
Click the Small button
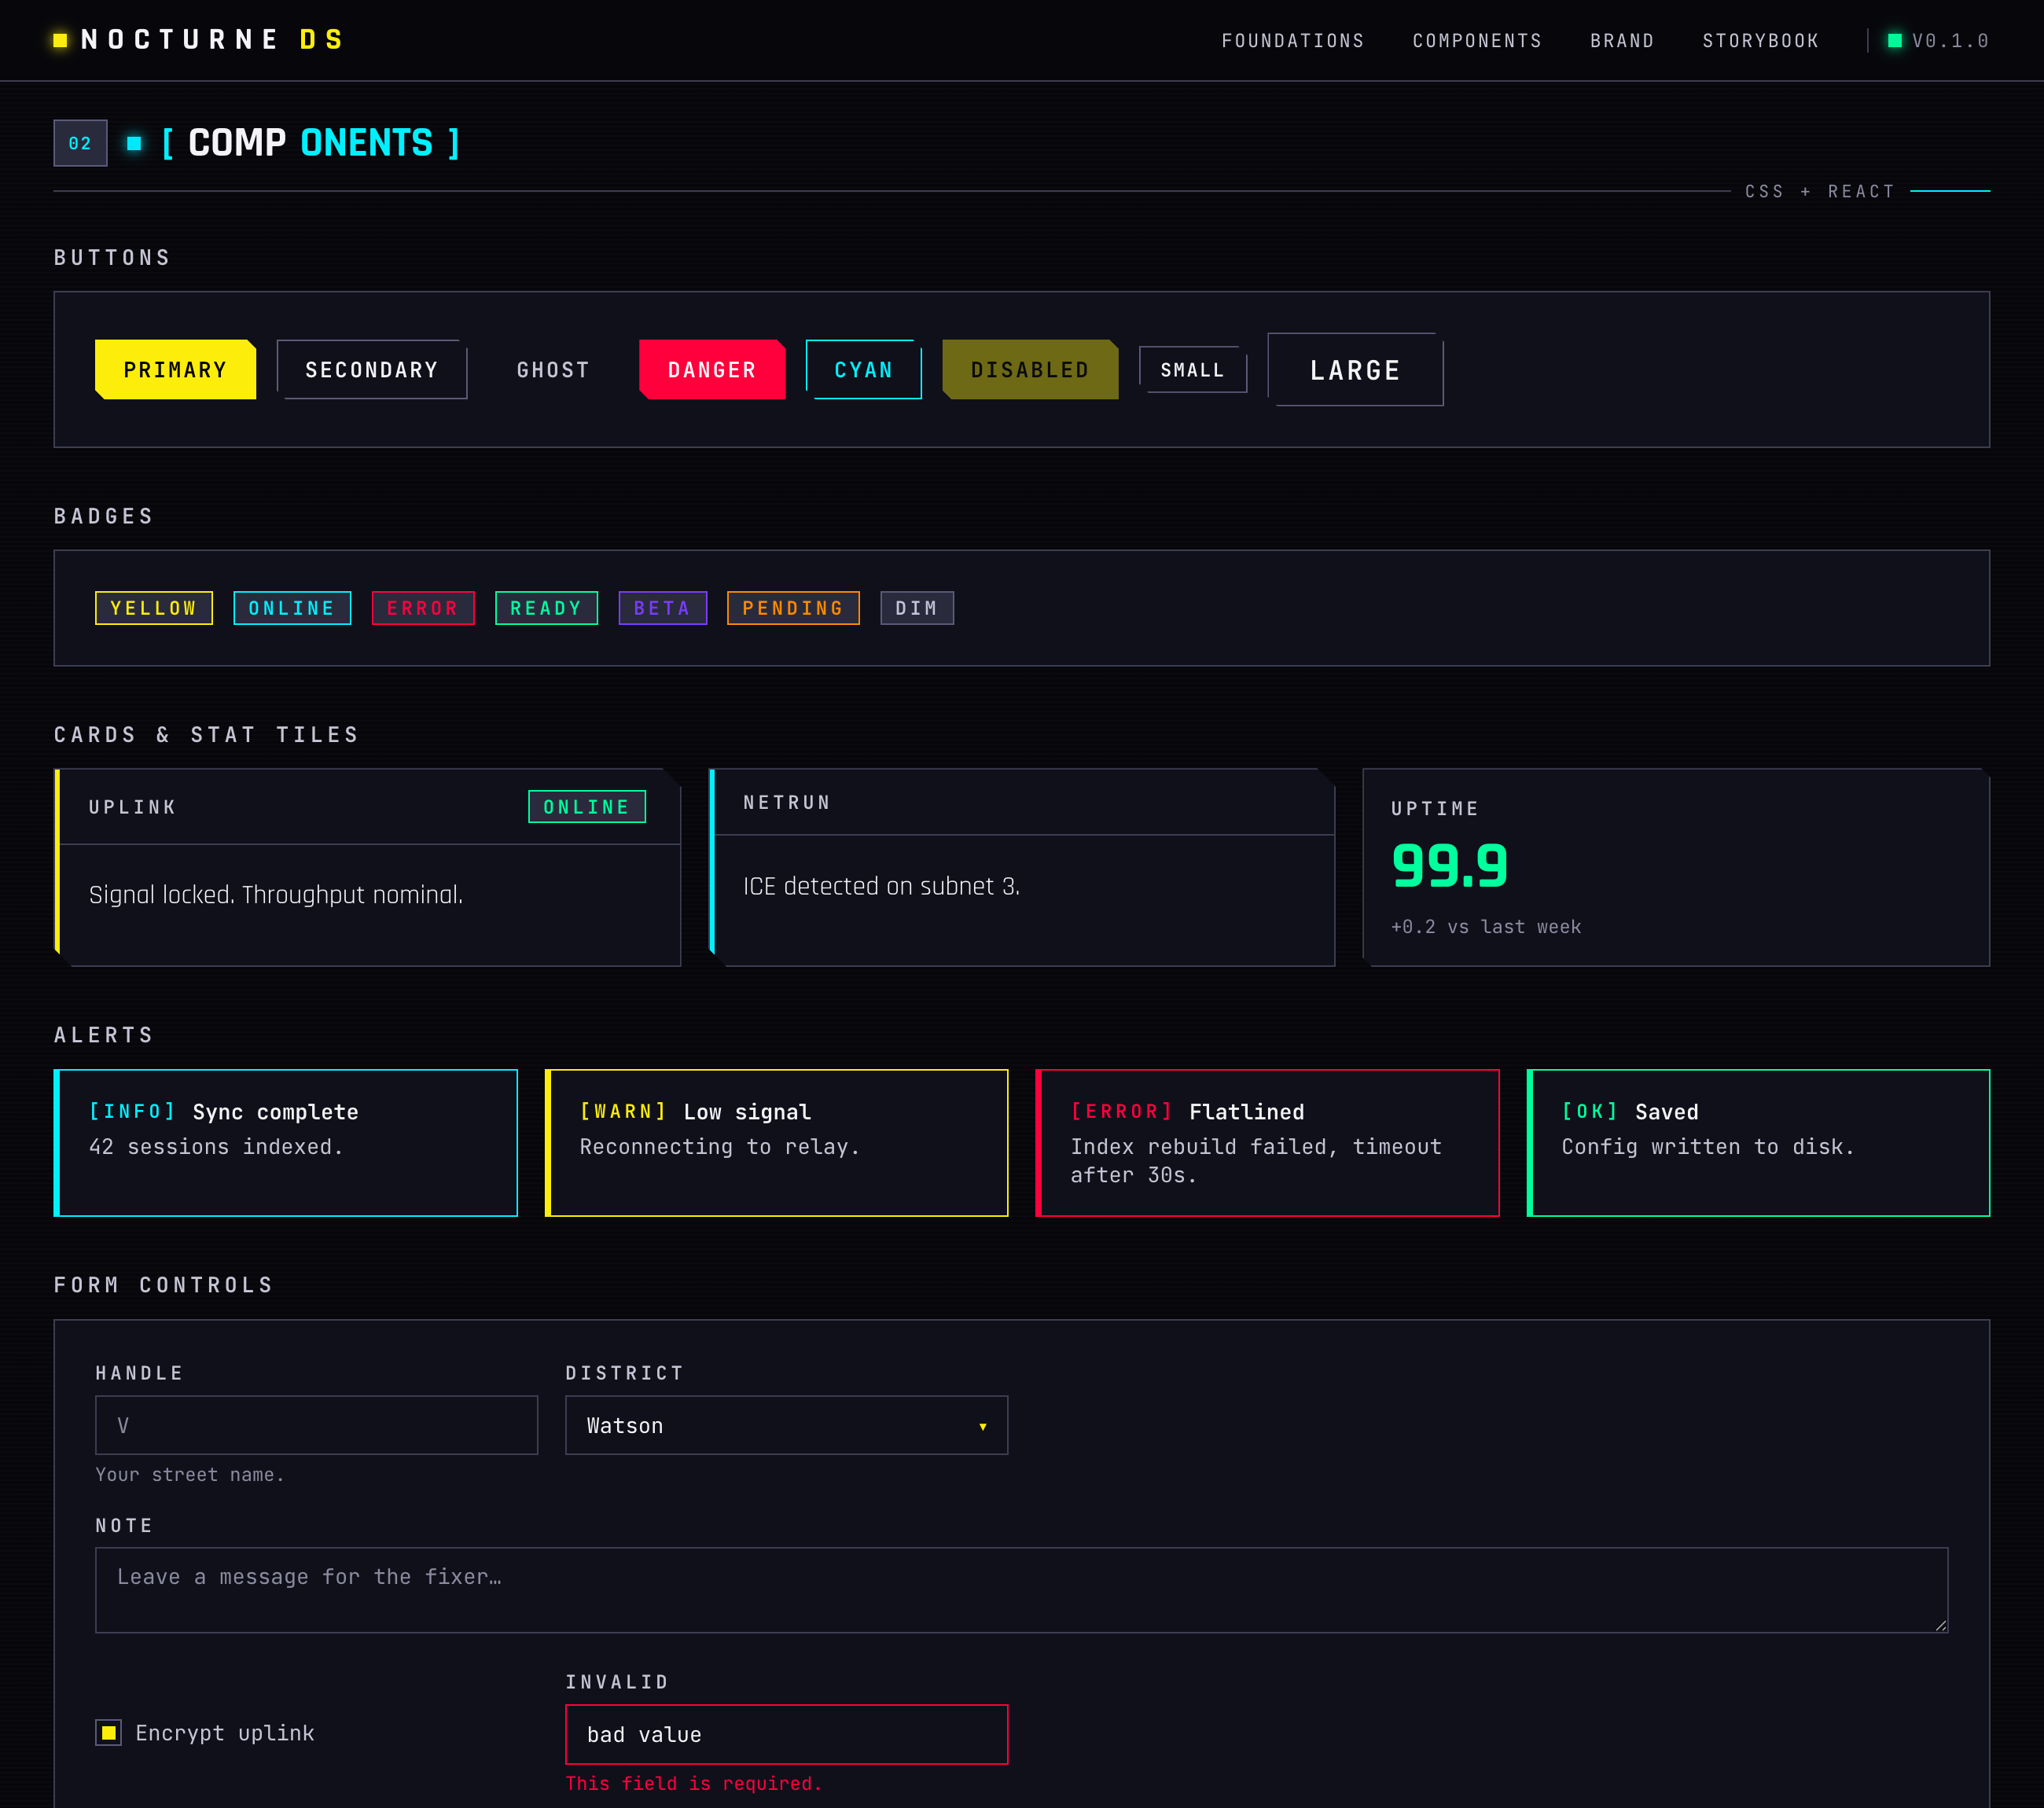point(1192,370)
